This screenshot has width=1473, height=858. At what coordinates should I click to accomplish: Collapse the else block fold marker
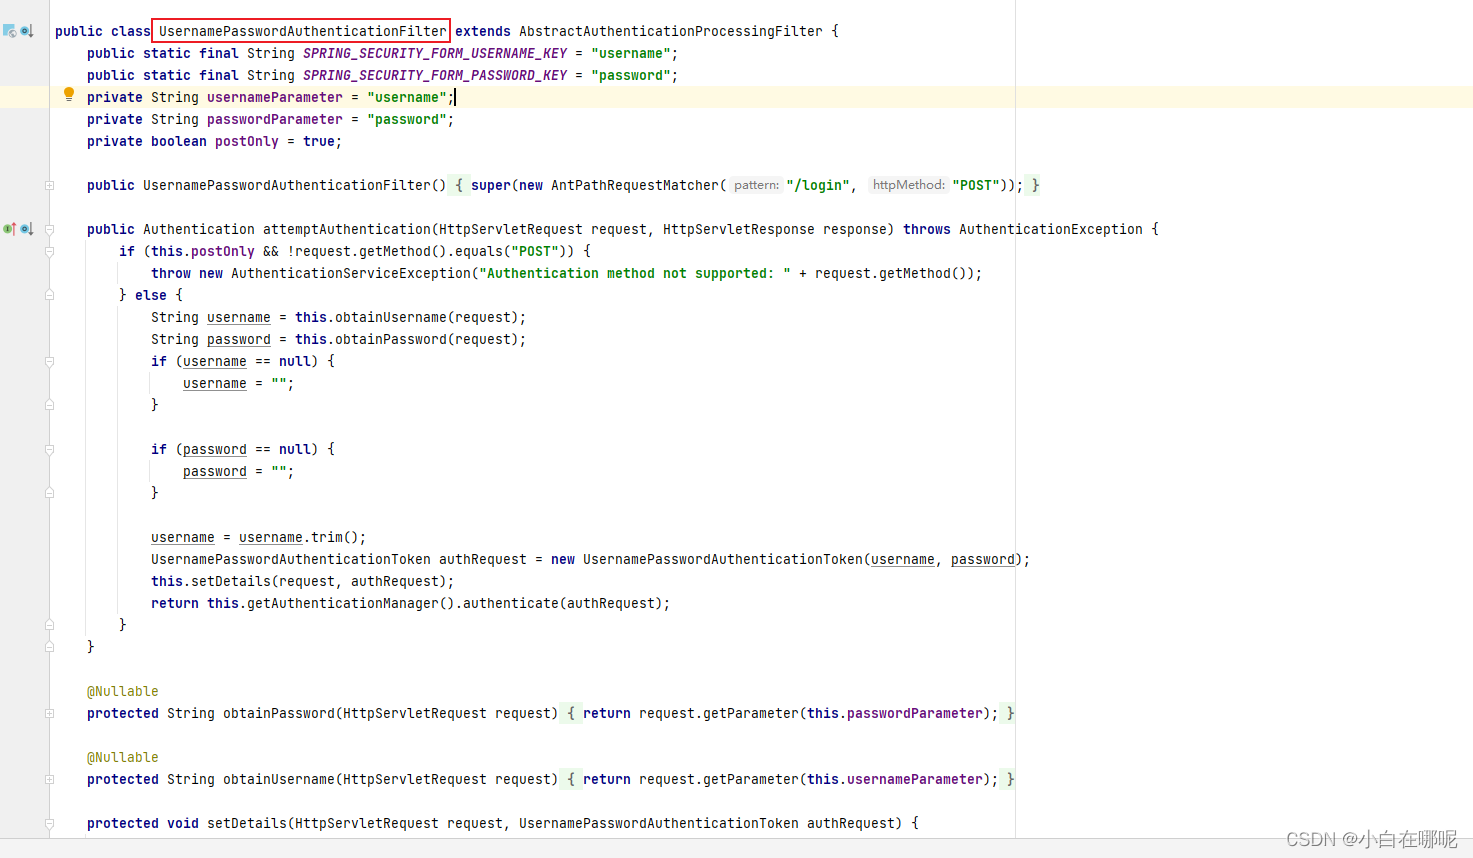click(x=49, y=295)
